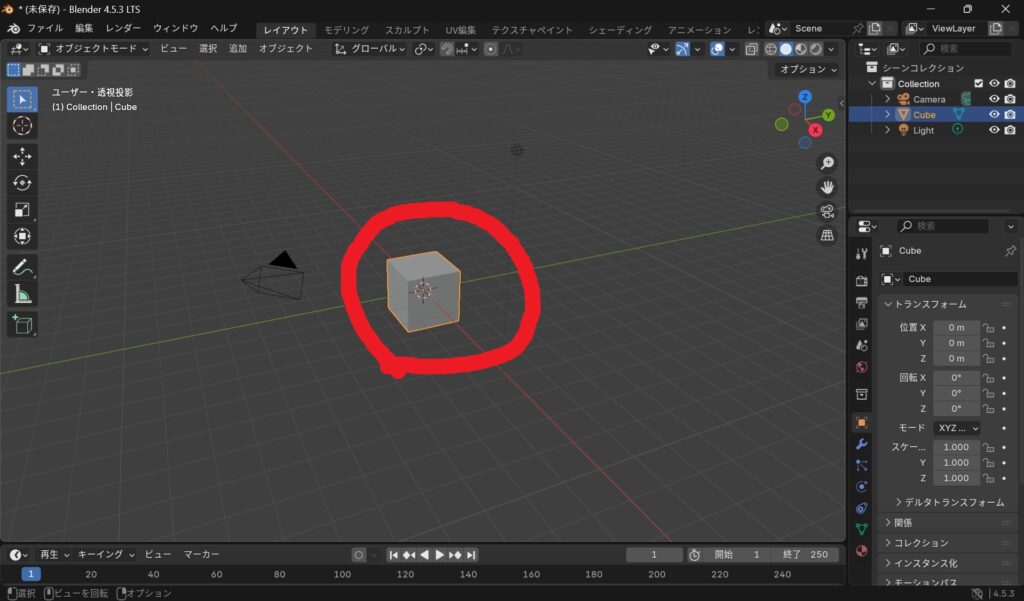Toggle the perspective/orthographic grid icon
The width and height of the screenshot is (1024, 601).
point(827,236)
